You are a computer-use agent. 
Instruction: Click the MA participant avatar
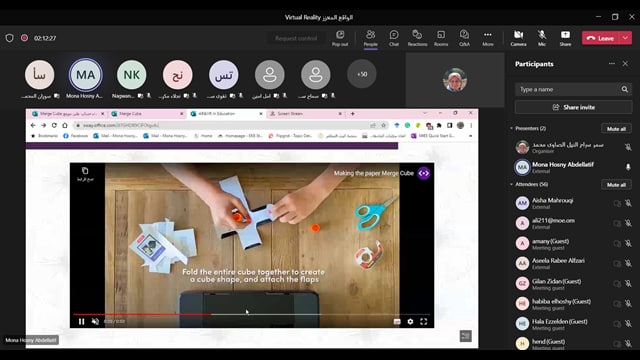(85, 75)
